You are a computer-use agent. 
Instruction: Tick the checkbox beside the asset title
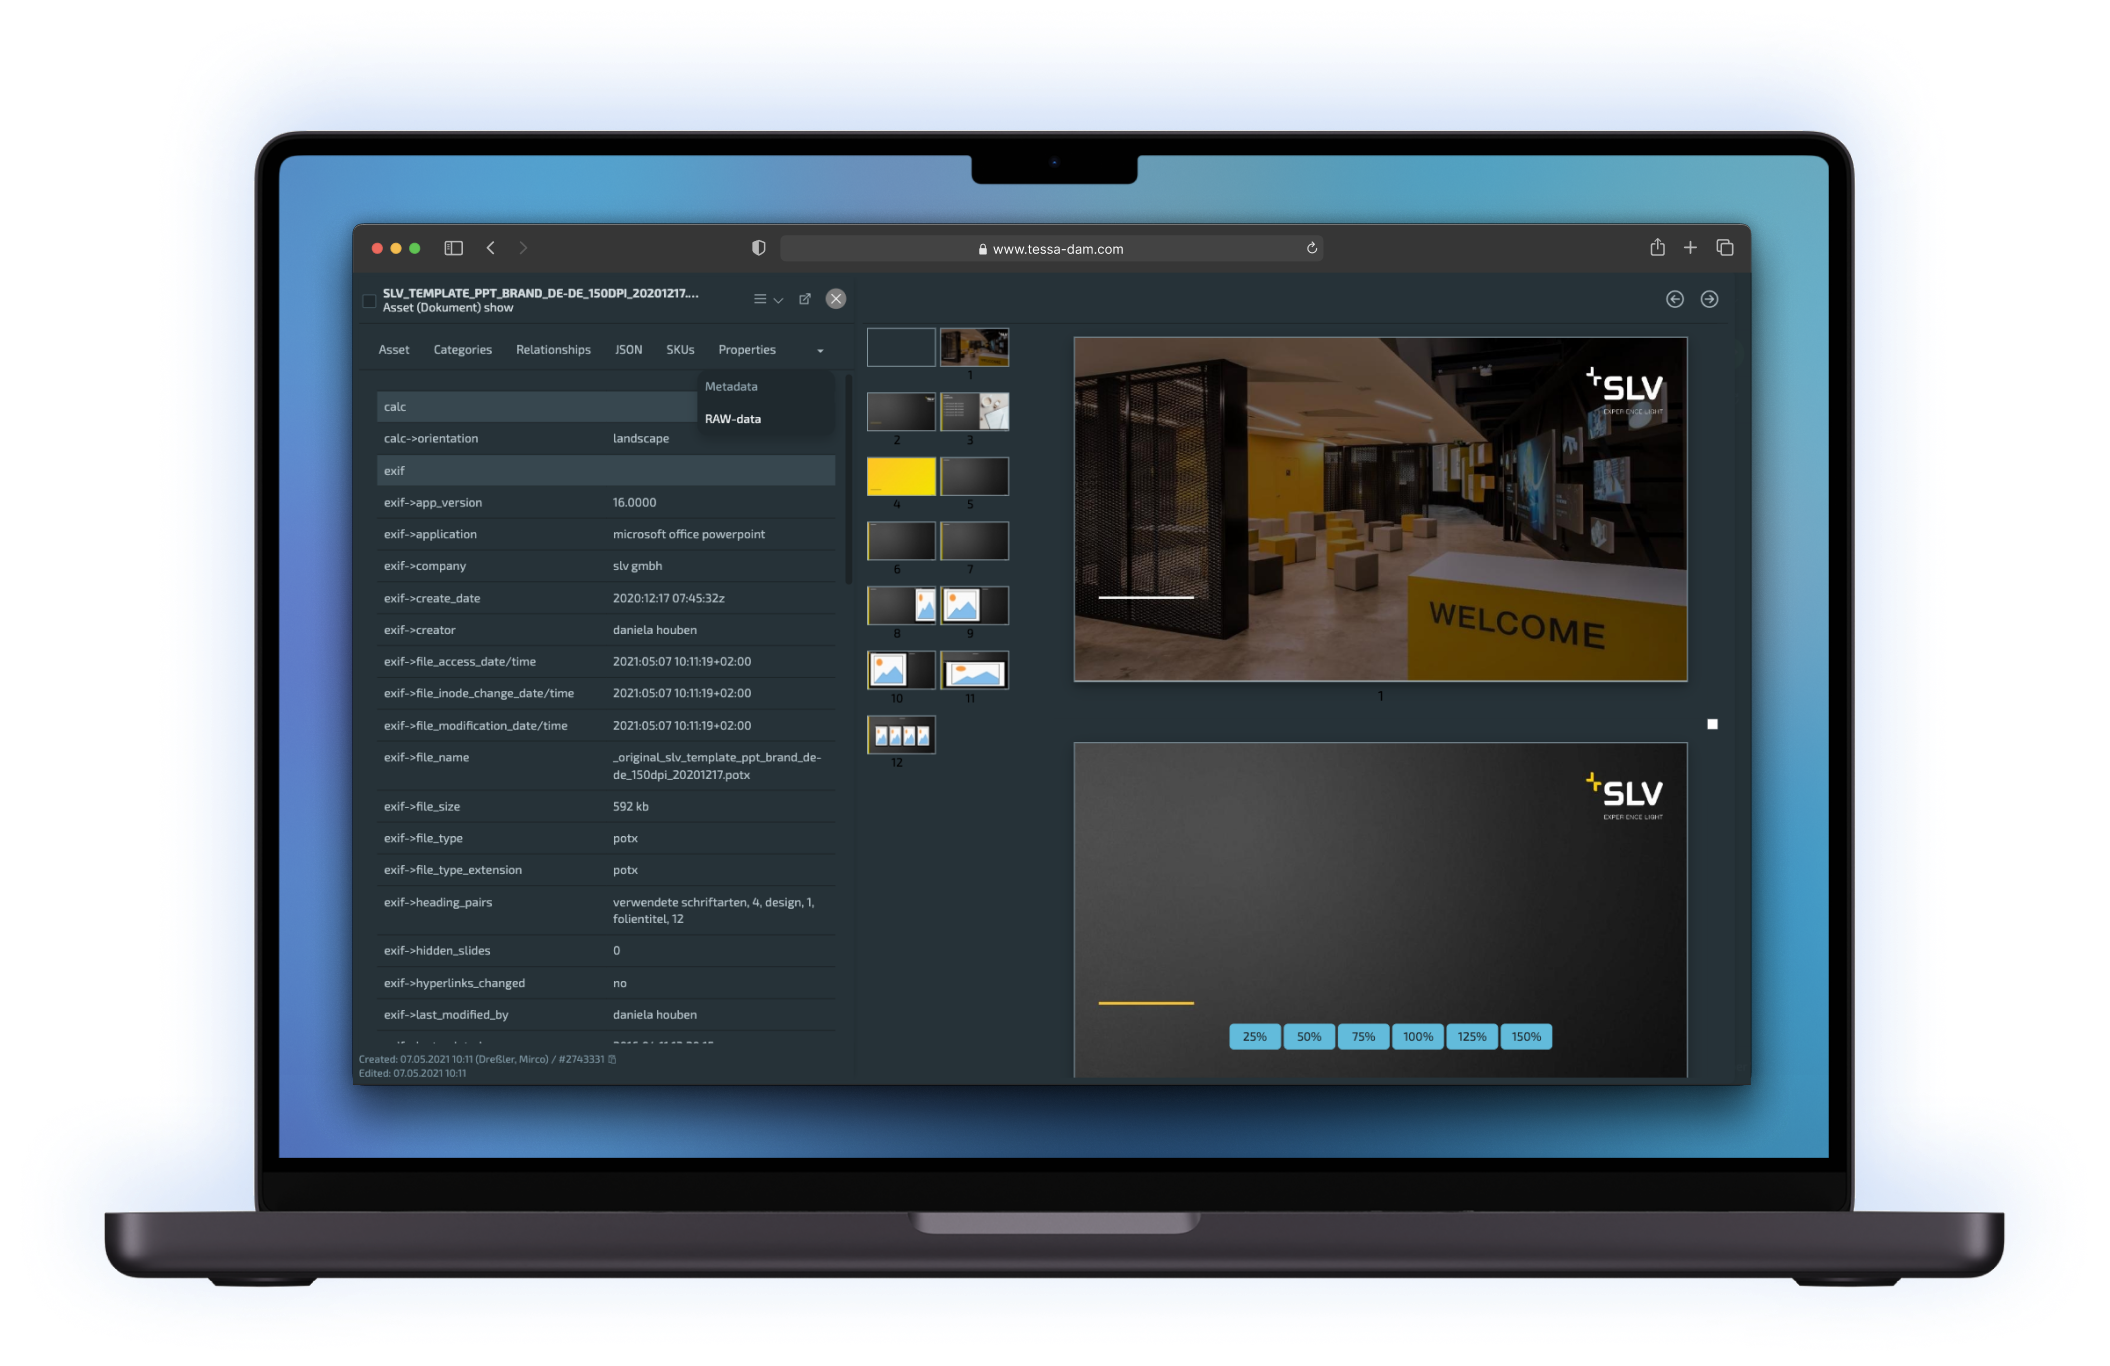click(x=369, y=300)
